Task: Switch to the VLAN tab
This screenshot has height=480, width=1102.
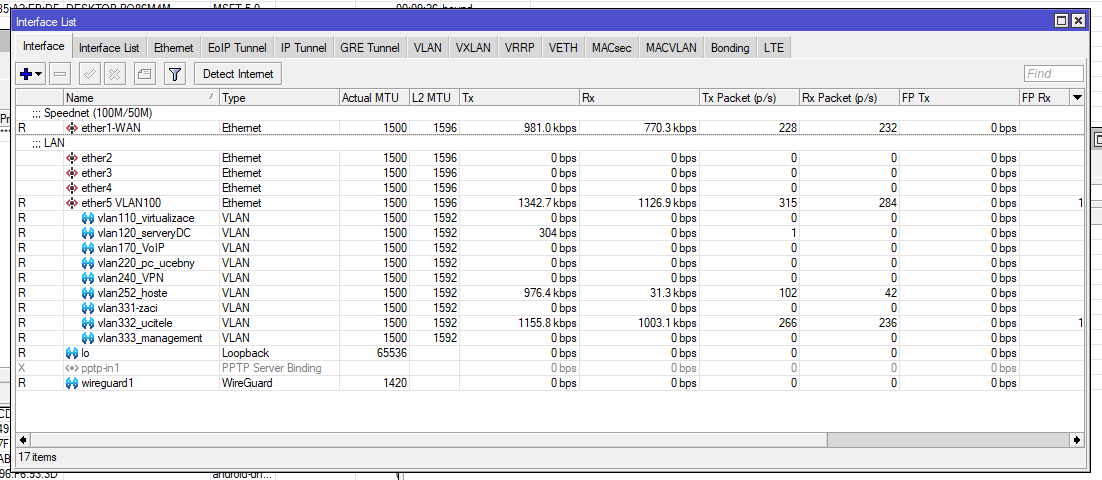Action: tap(427, 47)
